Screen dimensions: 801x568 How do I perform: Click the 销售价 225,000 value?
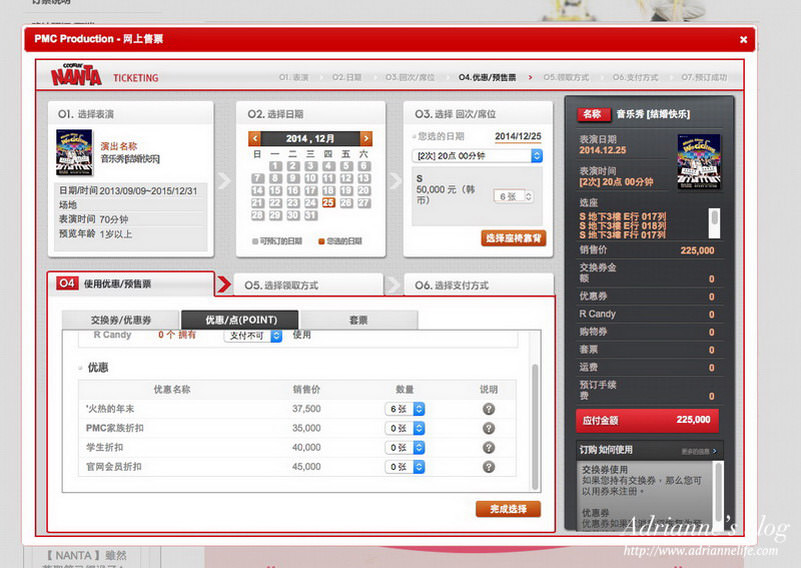697,250
